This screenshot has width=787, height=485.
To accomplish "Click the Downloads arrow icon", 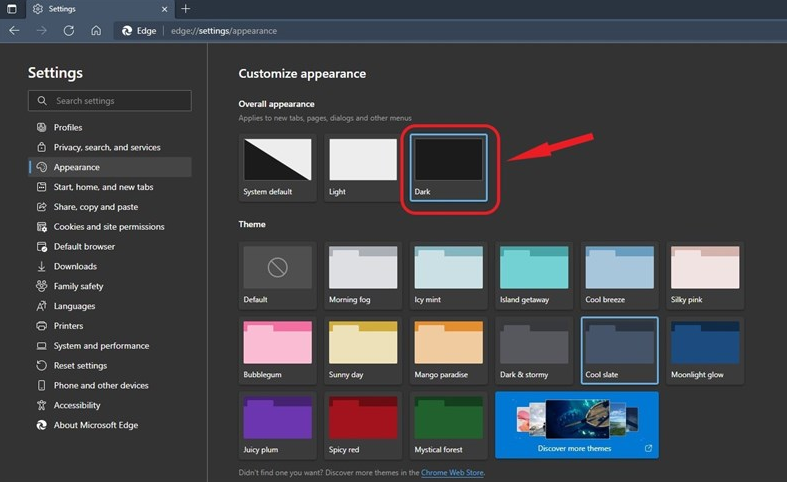I will (42, 266).
